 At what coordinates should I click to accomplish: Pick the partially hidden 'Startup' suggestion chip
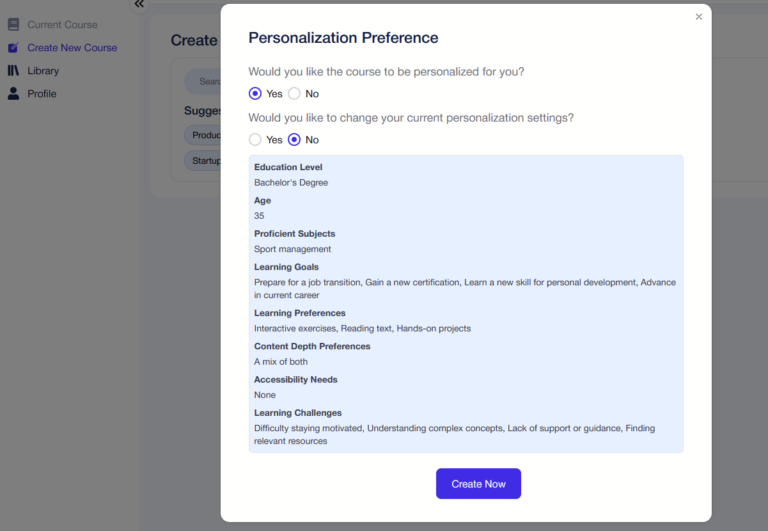click(x=203, y=160)
